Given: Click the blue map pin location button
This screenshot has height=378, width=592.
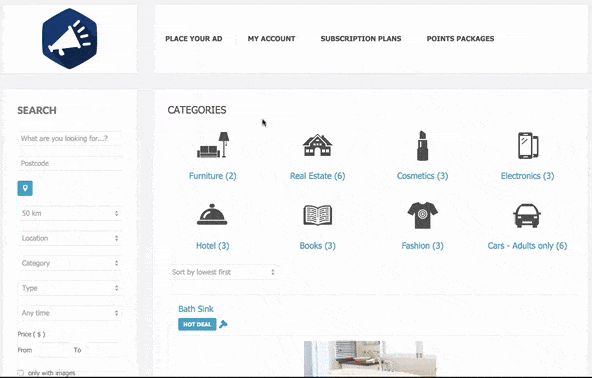Looking at the screenshot, I should coord(25,188).
